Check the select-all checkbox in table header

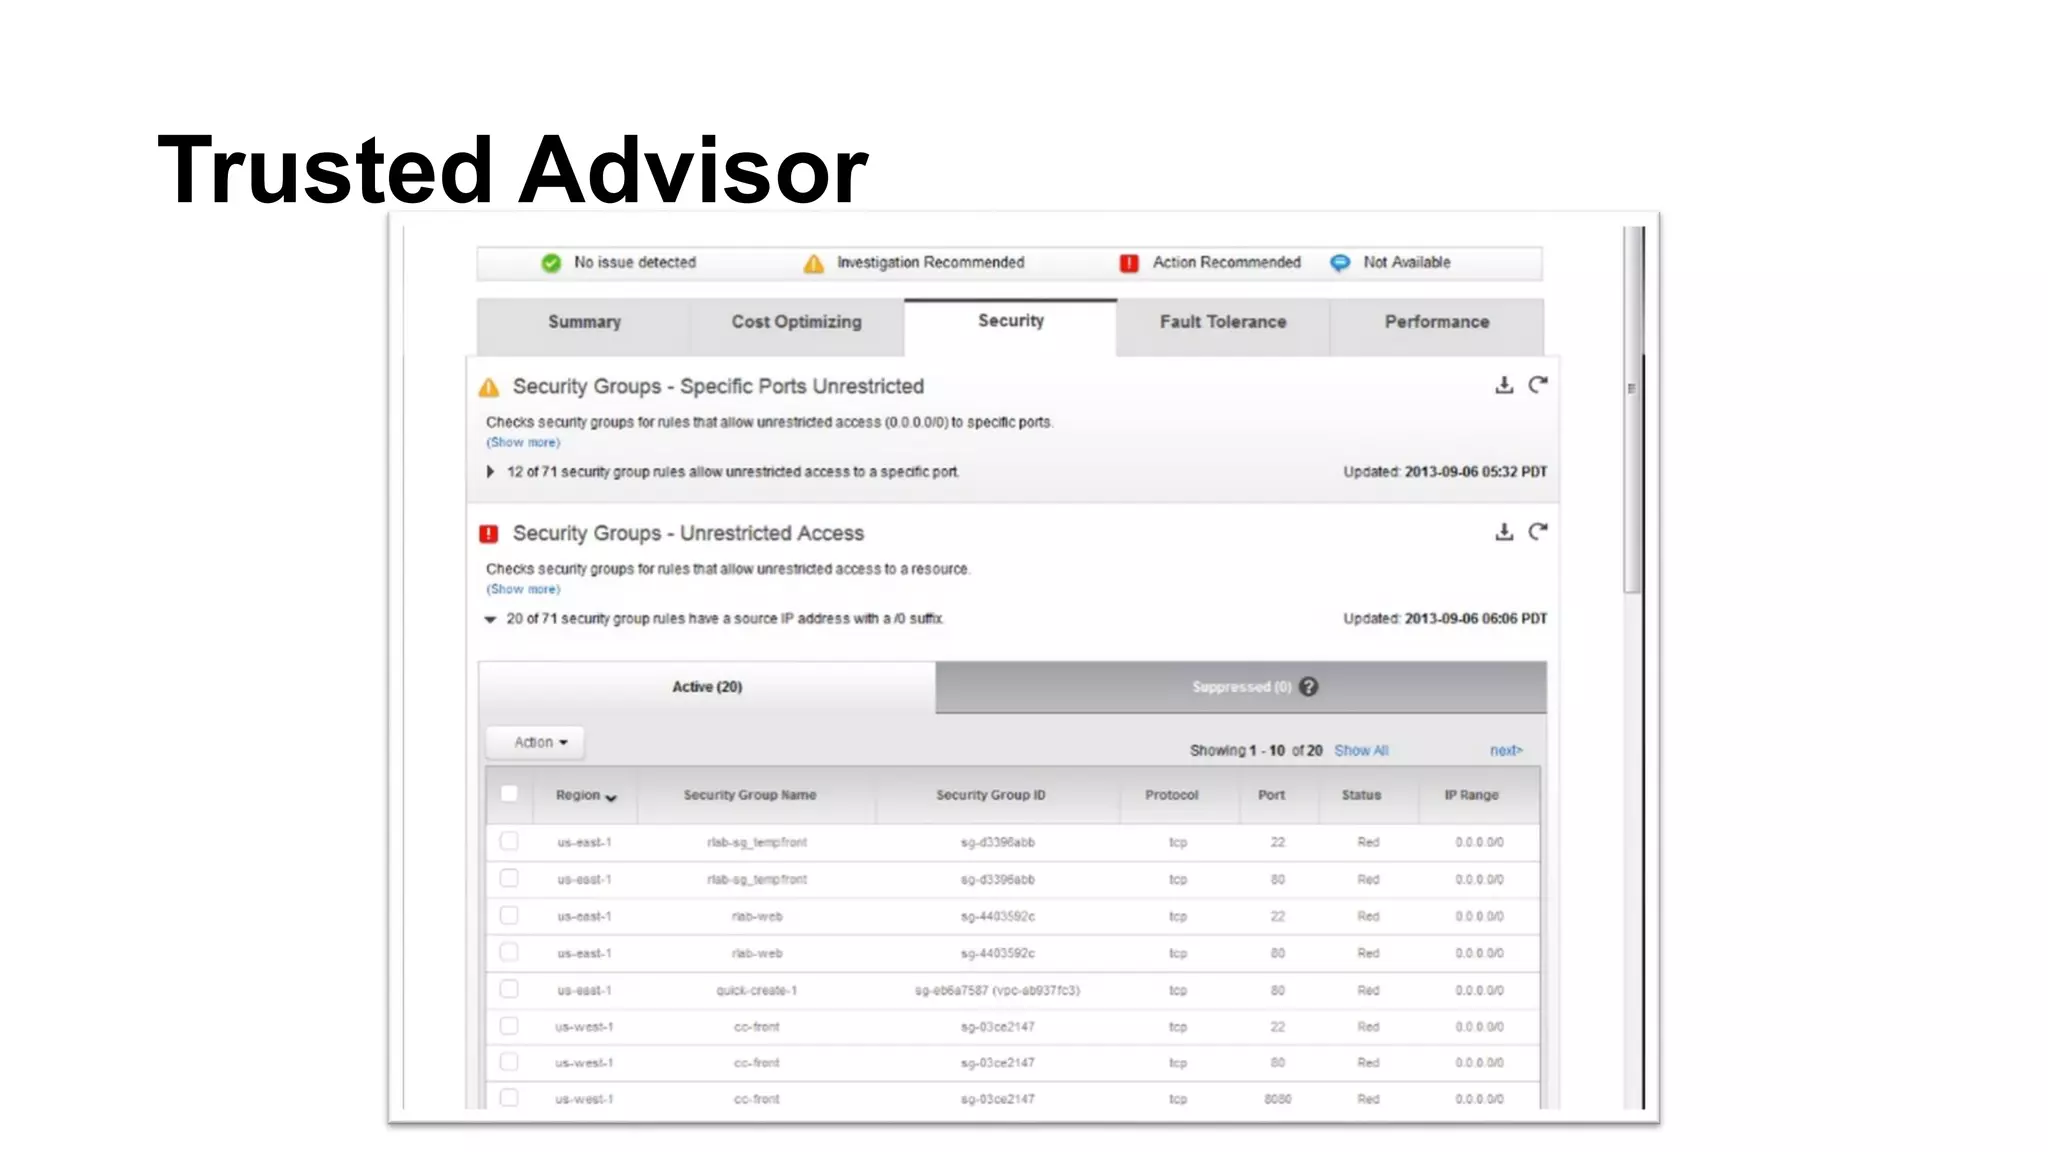509,794
